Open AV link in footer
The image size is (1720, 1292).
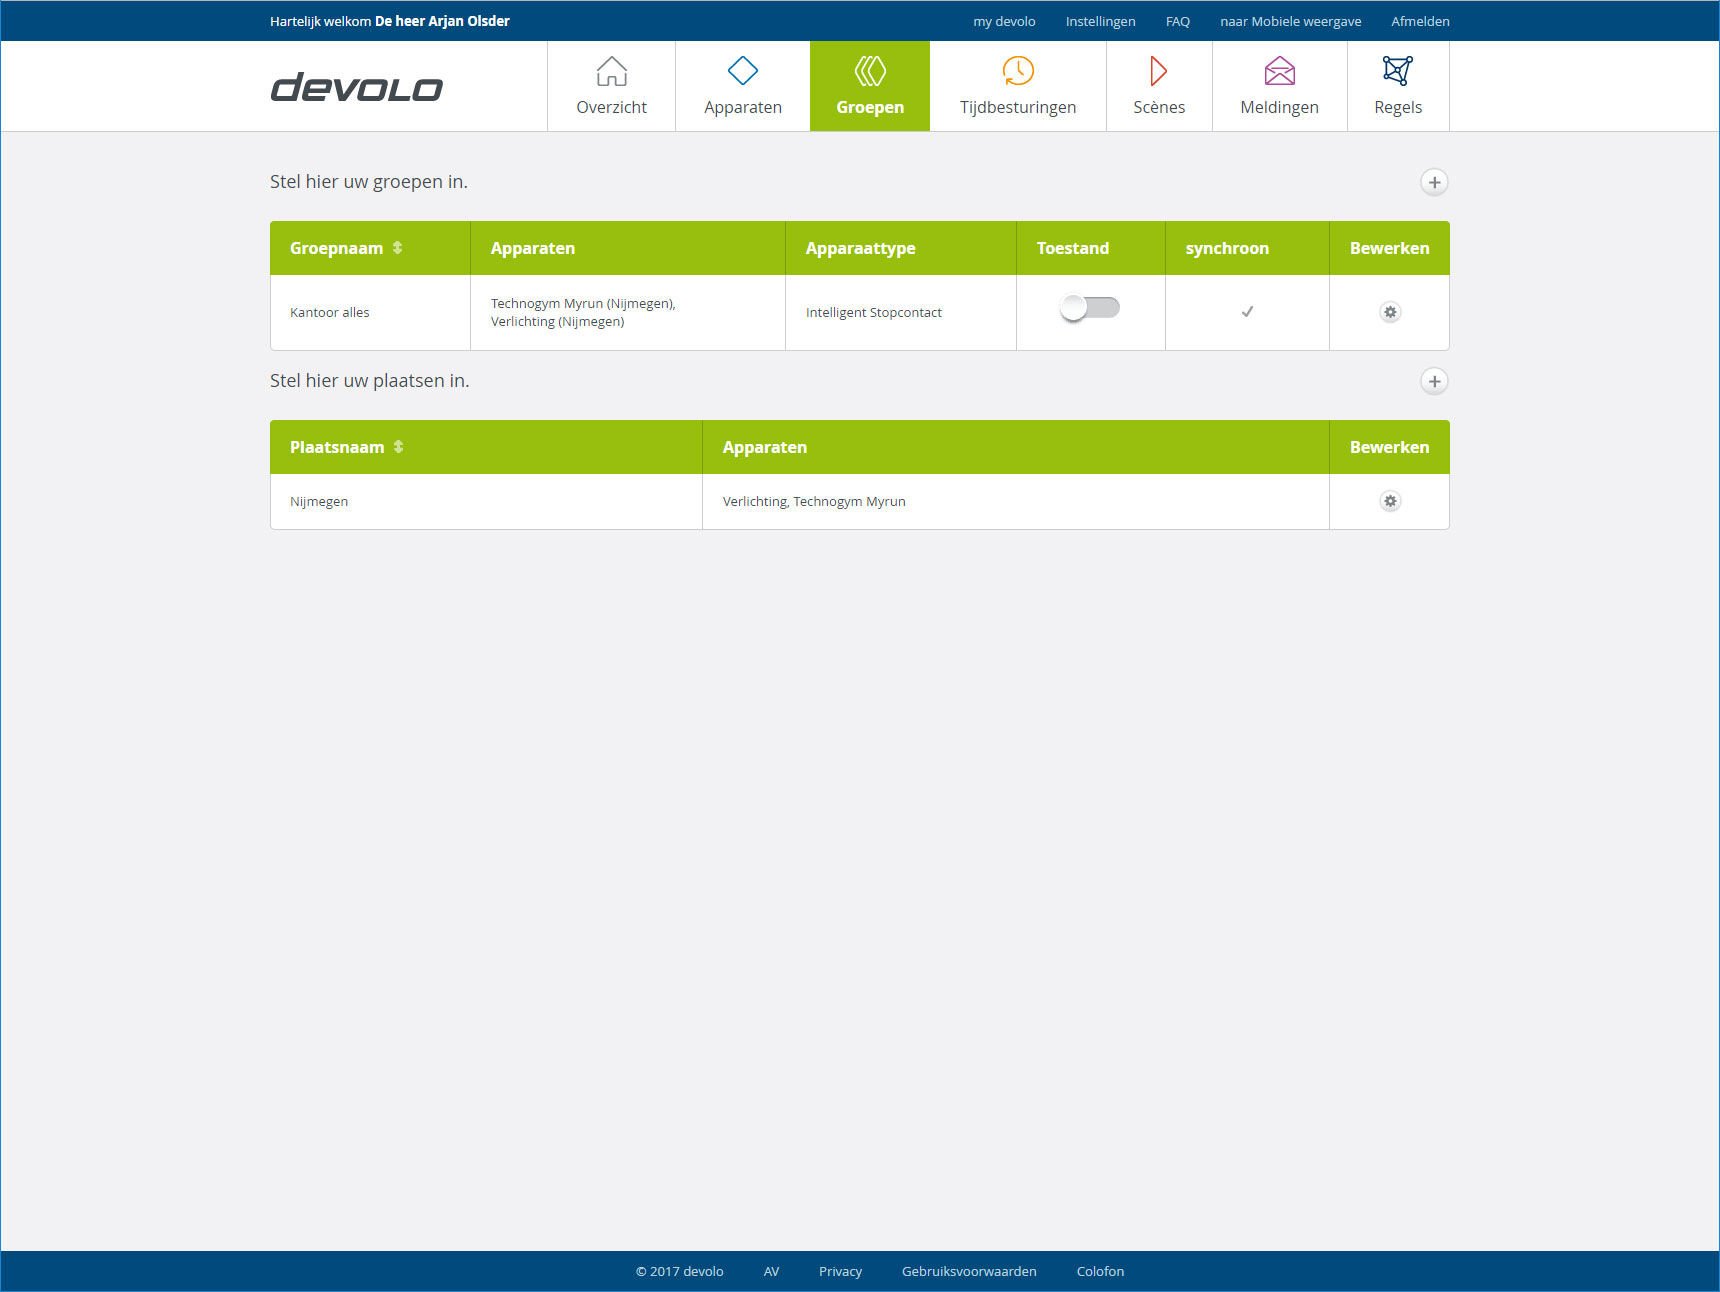771,1271
